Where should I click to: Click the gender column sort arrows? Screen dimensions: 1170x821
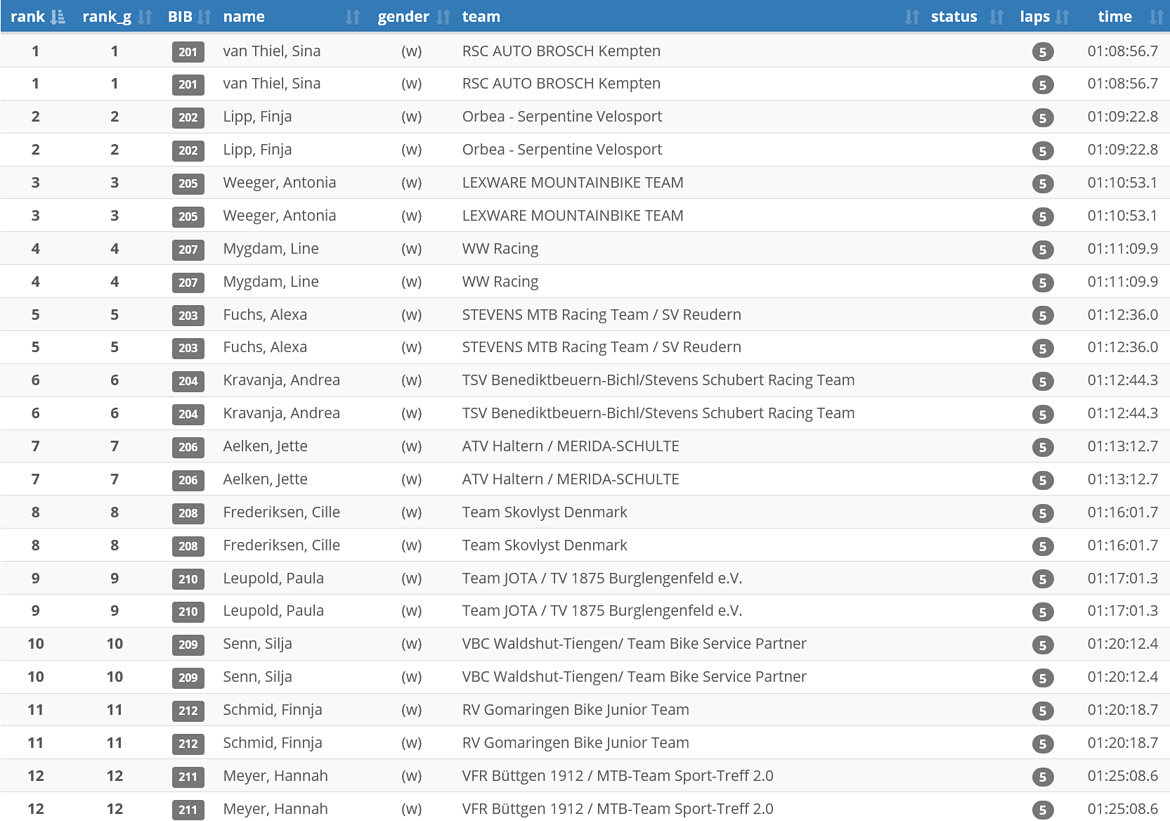[x=443, y=16]
